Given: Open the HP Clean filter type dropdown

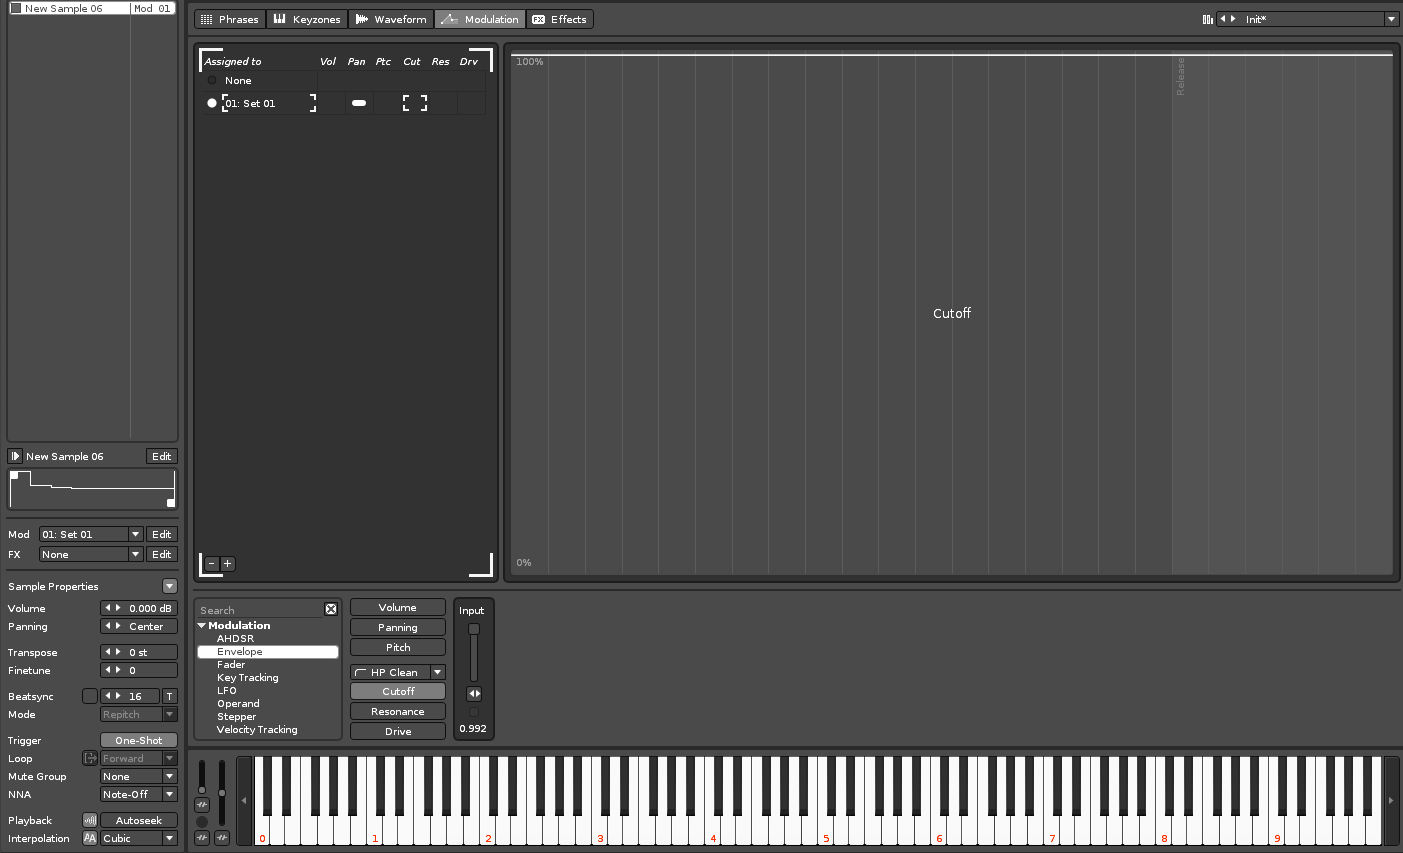Looking at the screenshot, I should (437, 673).
